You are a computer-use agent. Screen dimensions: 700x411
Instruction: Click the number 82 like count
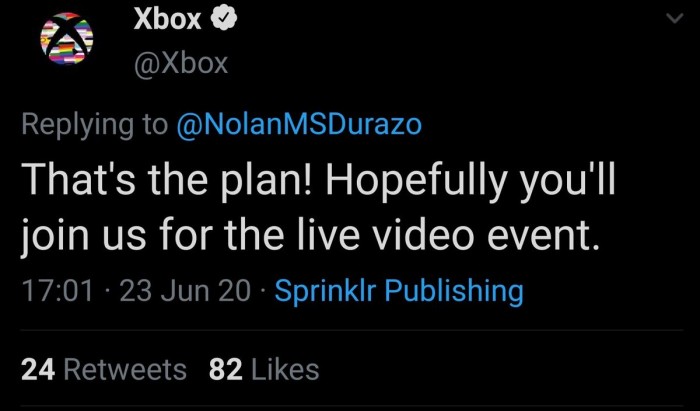click(224, 369)
